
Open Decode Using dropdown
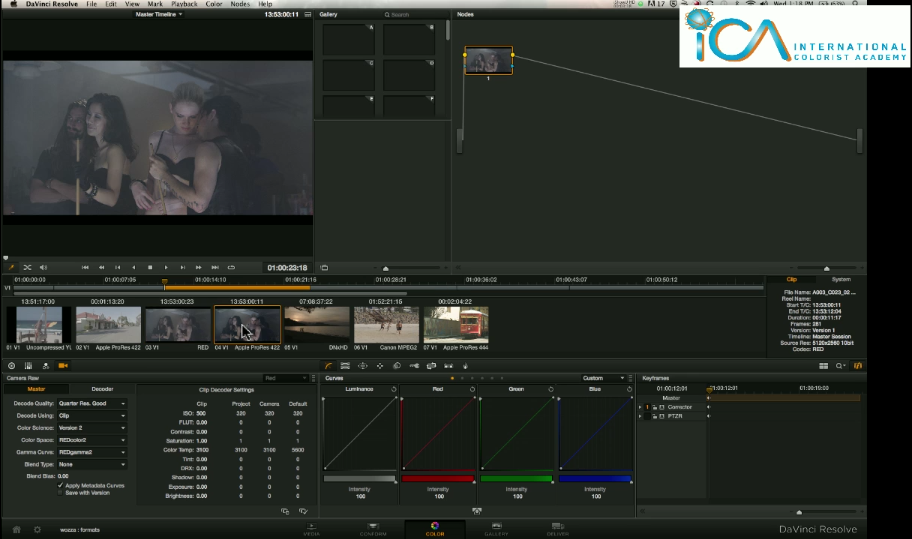[92, 416]
